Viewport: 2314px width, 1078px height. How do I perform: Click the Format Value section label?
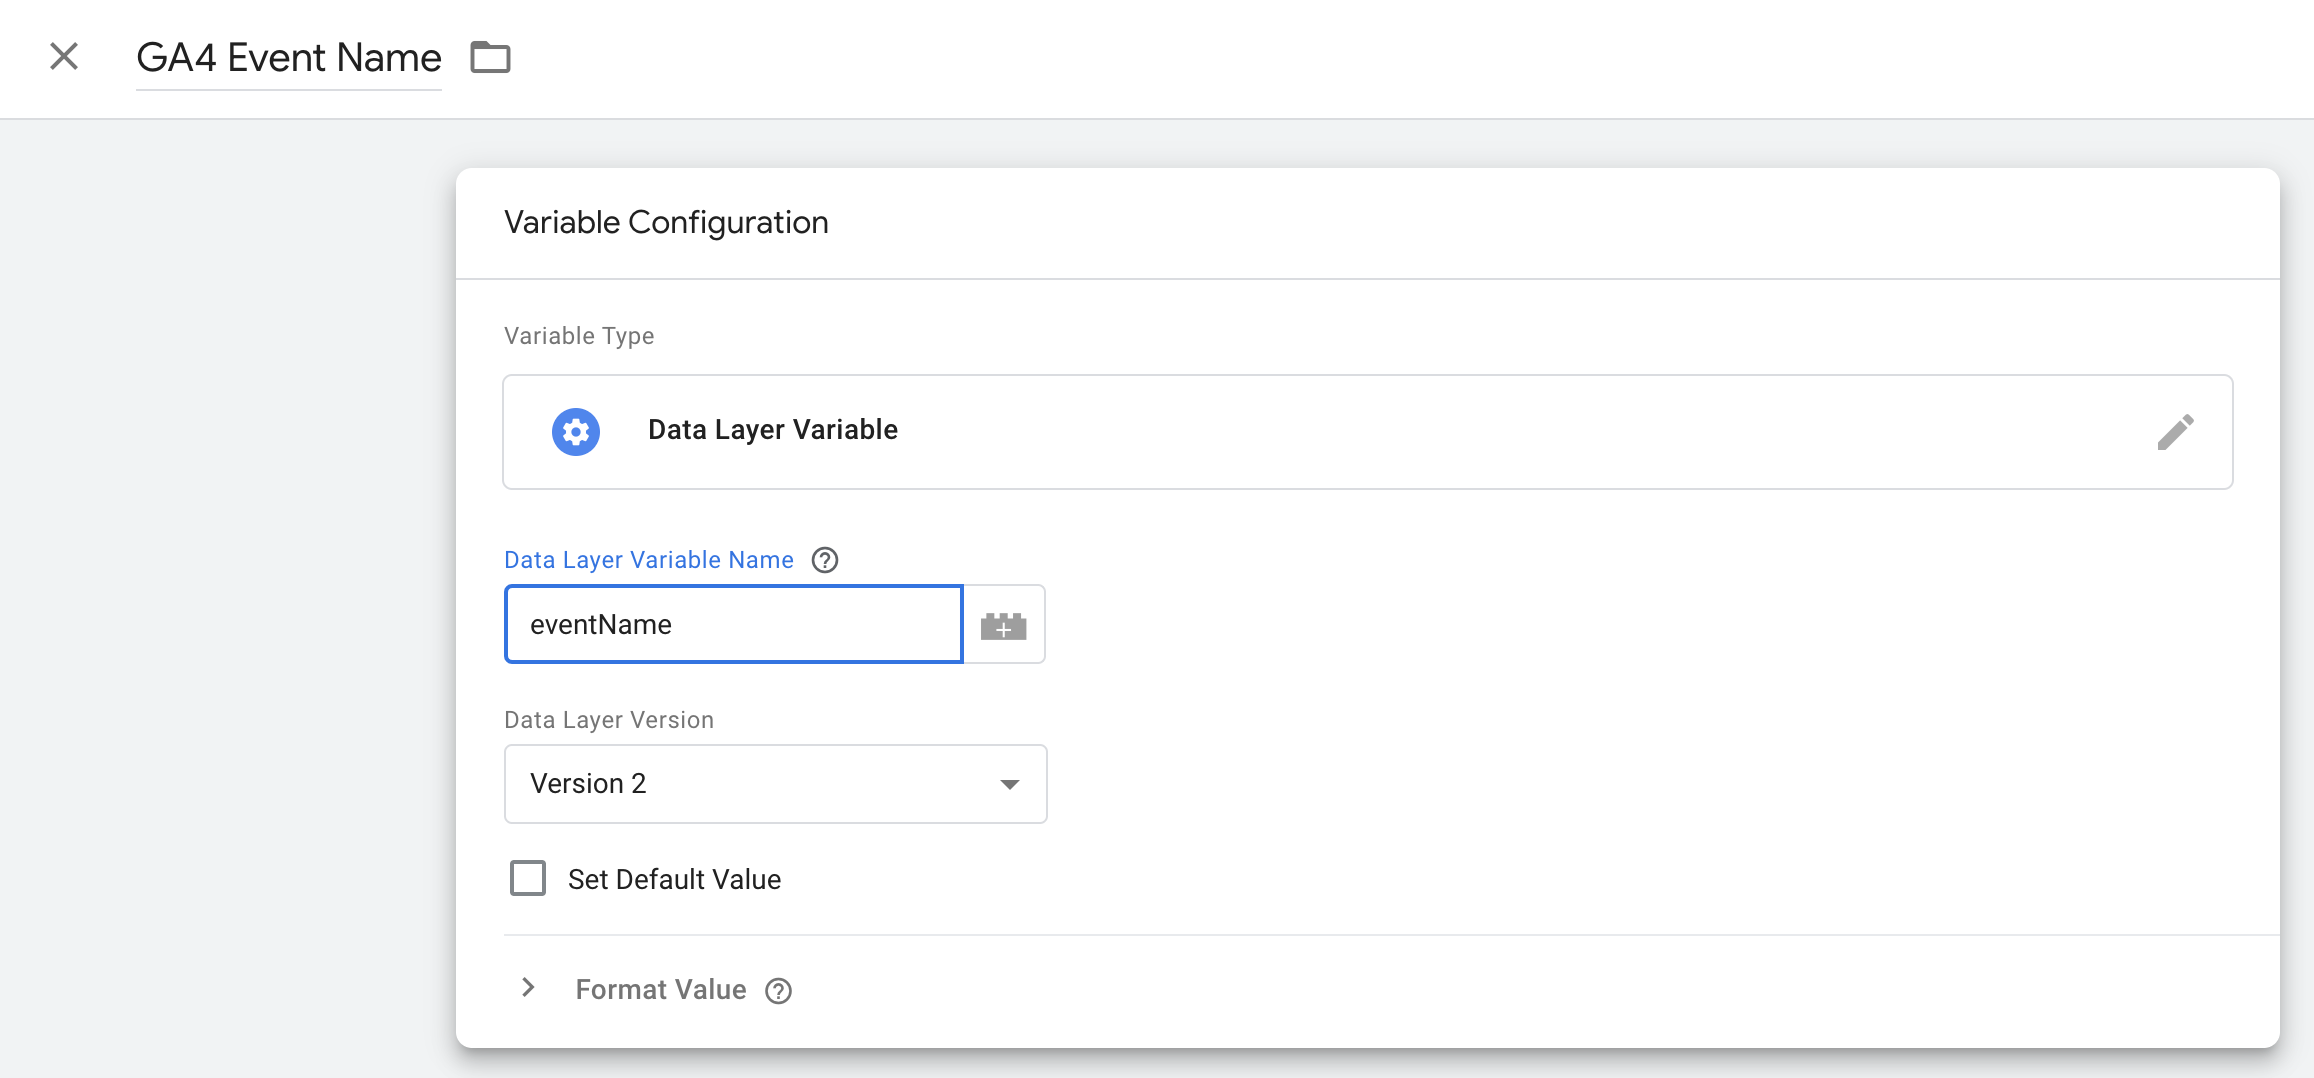[660, 990]
